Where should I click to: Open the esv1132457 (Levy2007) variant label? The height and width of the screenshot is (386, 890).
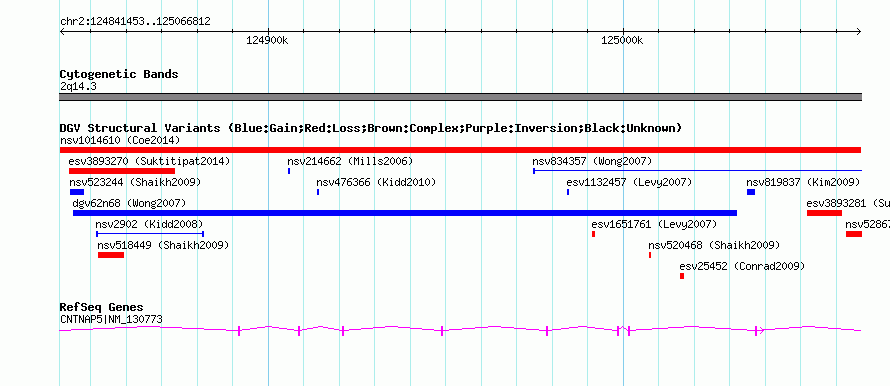pos(629,182)
